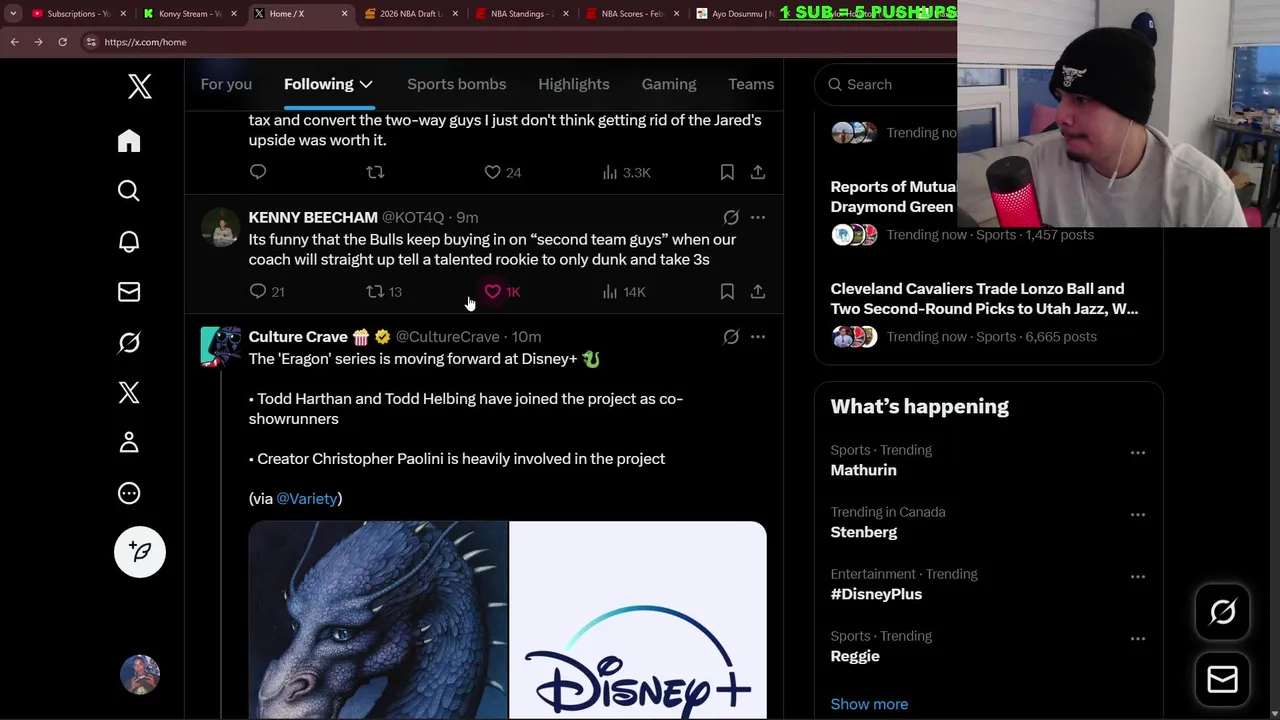Screen dimensions: 1280x720
Task: Bookmark the post with 3.3K views
Action: (727, 172)
